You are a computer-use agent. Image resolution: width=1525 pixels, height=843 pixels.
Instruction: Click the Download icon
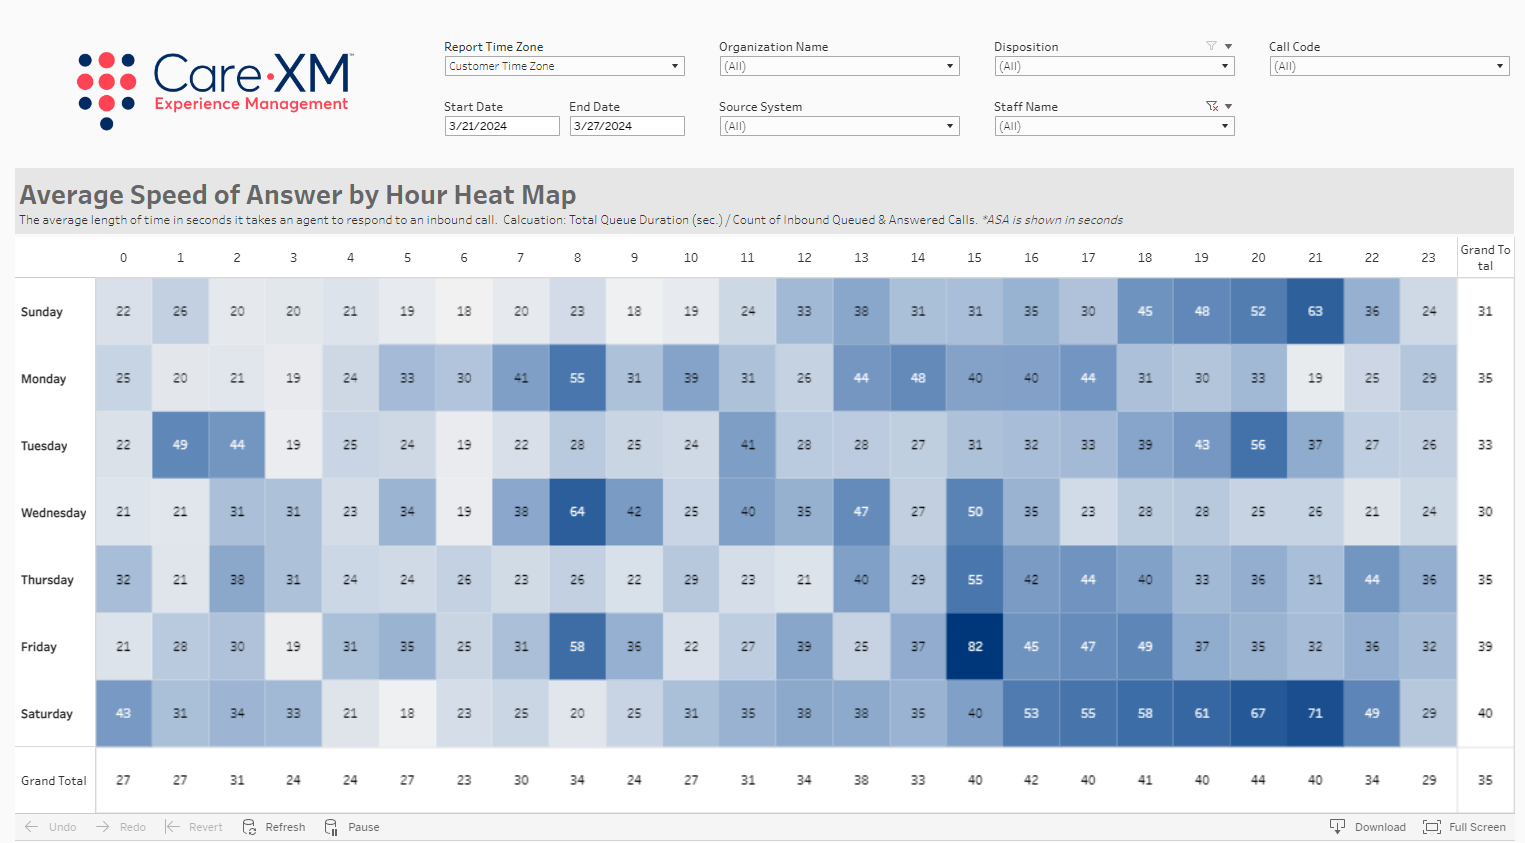click(x=1337, y=826)
